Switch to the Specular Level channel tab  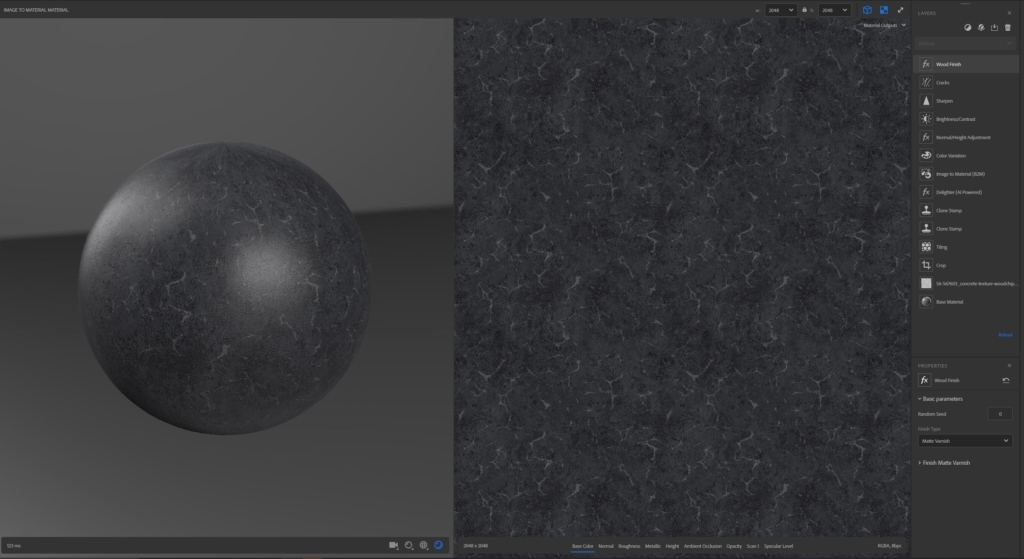(x=778, y=546)
